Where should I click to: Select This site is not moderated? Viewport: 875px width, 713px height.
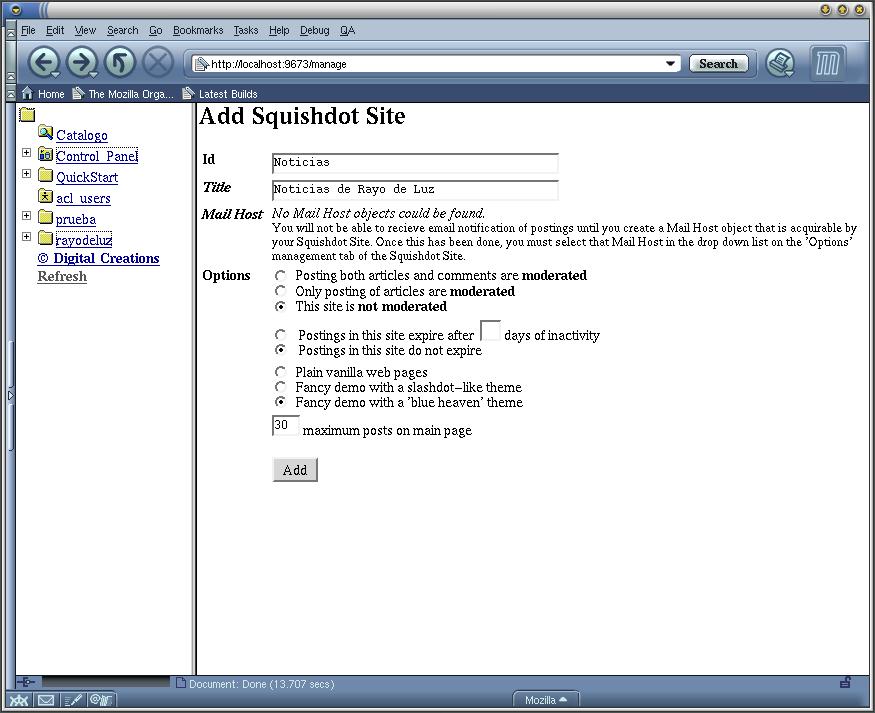(x=281, y=306)
